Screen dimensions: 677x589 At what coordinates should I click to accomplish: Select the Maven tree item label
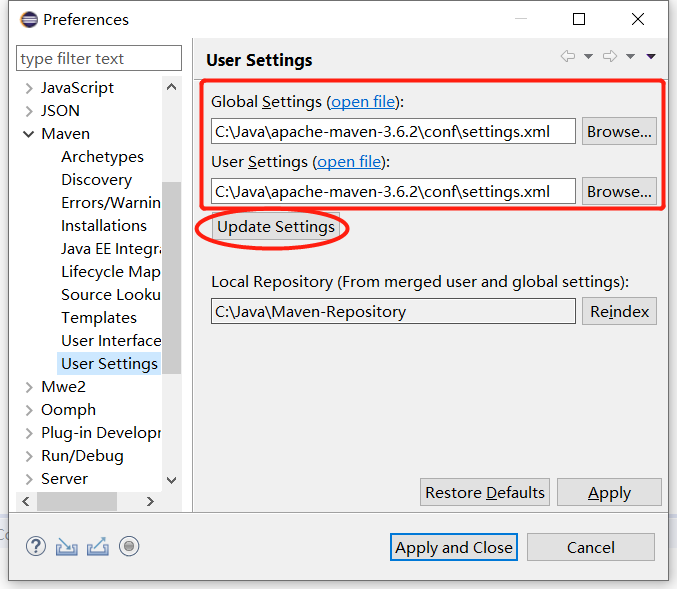click(x=66, y=134)
